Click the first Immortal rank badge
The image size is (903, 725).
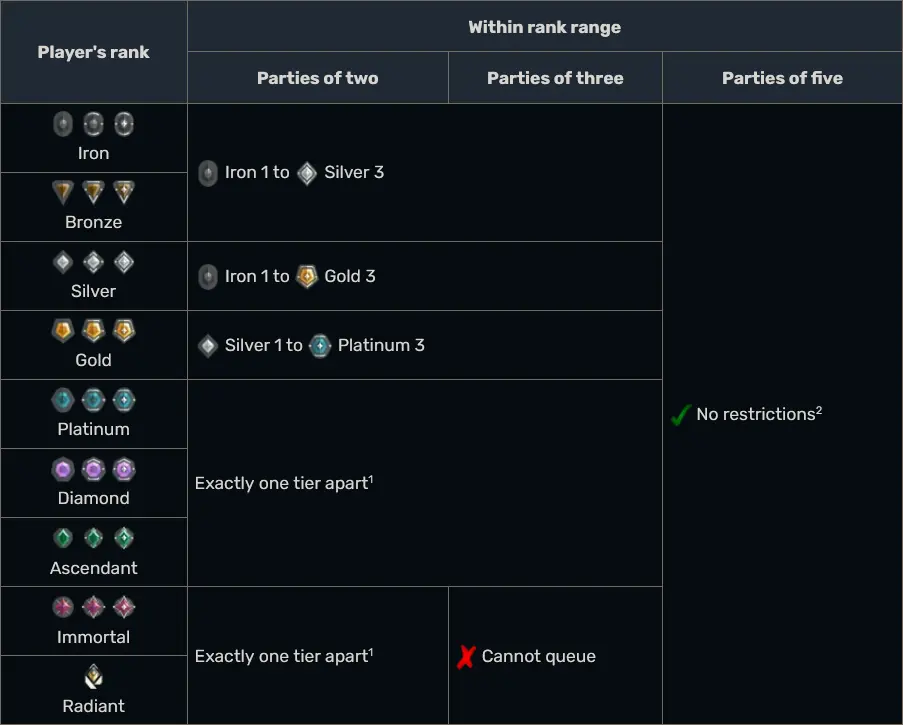[63, 607]
